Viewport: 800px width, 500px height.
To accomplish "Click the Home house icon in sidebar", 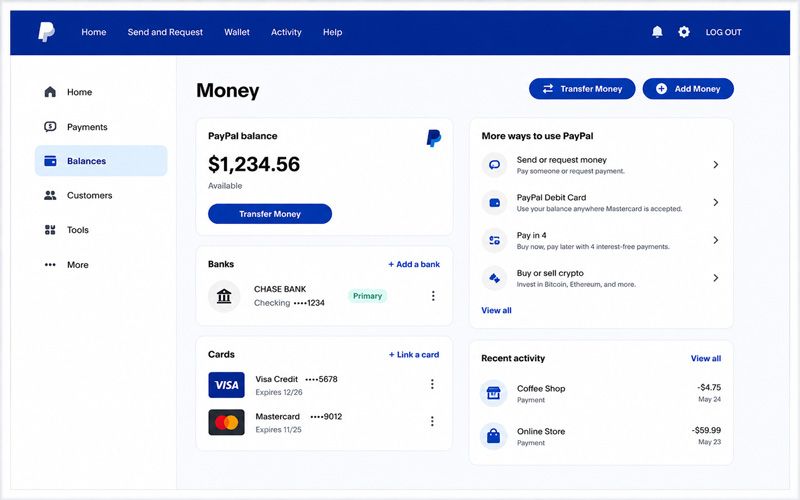I will tap(50, 92).
